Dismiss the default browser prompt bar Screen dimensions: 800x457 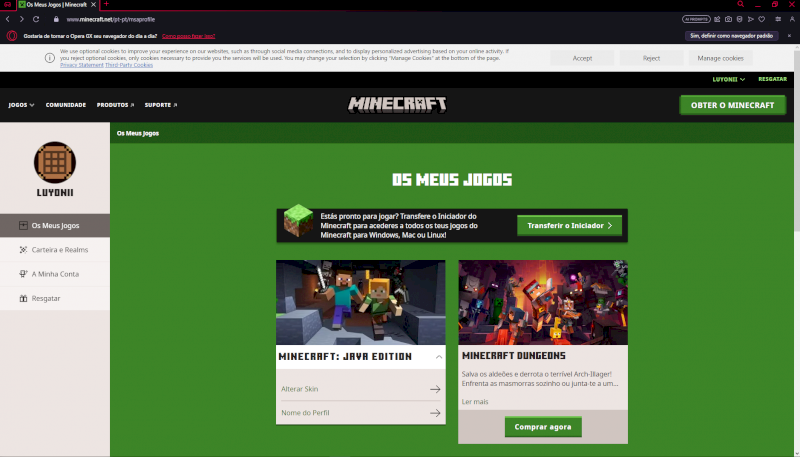pos(789,36)
